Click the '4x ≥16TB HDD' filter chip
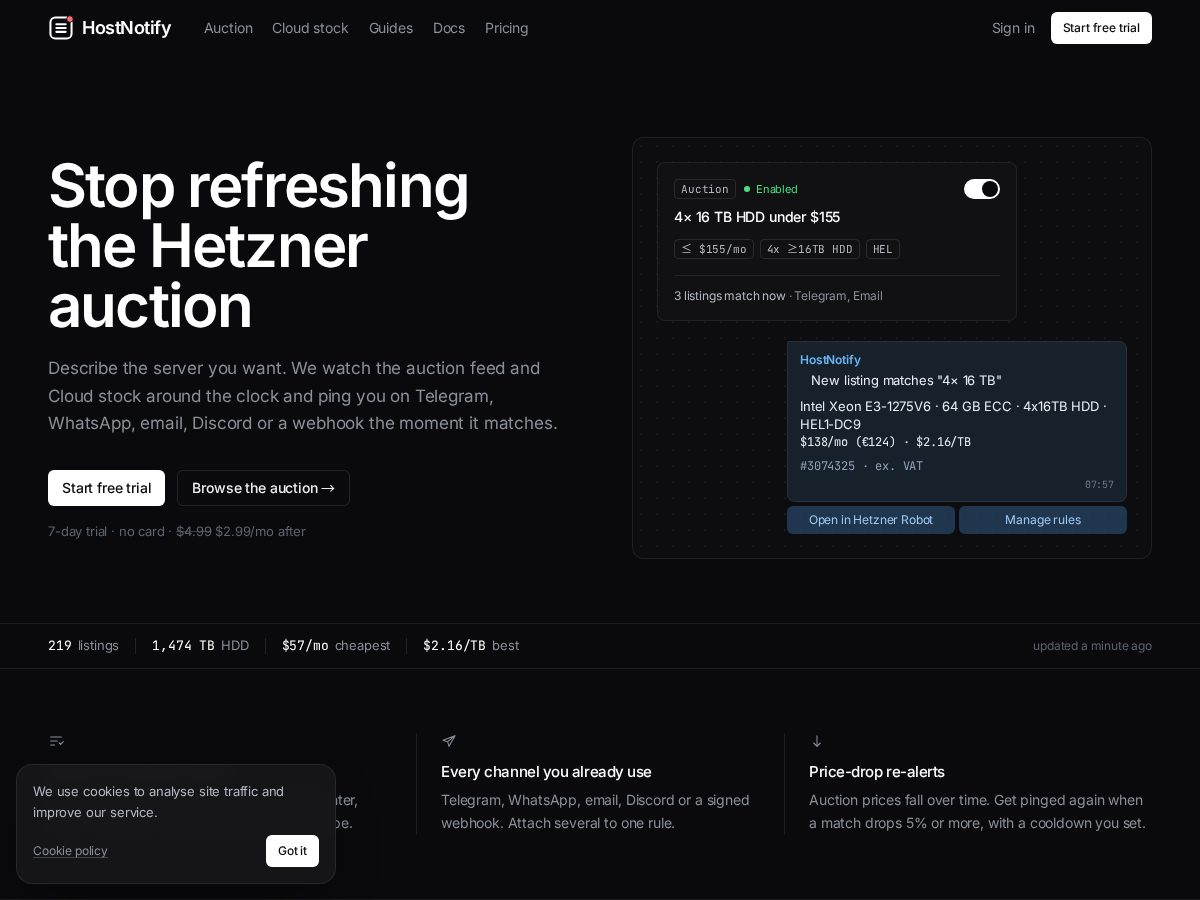Viewport: 1200px width, 900px height. 810,249
